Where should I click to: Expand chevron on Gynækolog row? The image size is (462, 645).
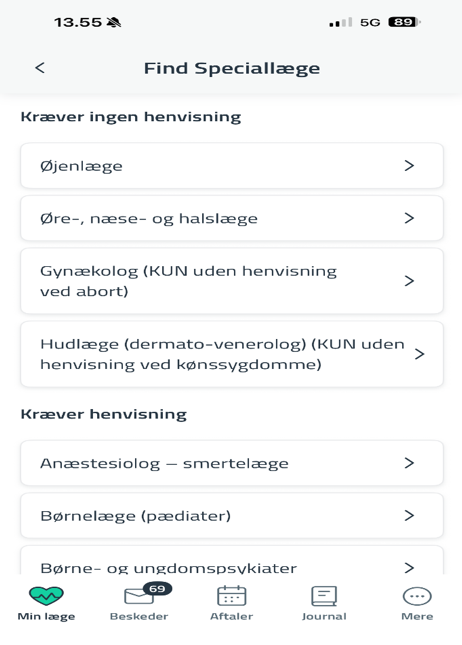coord(409,281)
